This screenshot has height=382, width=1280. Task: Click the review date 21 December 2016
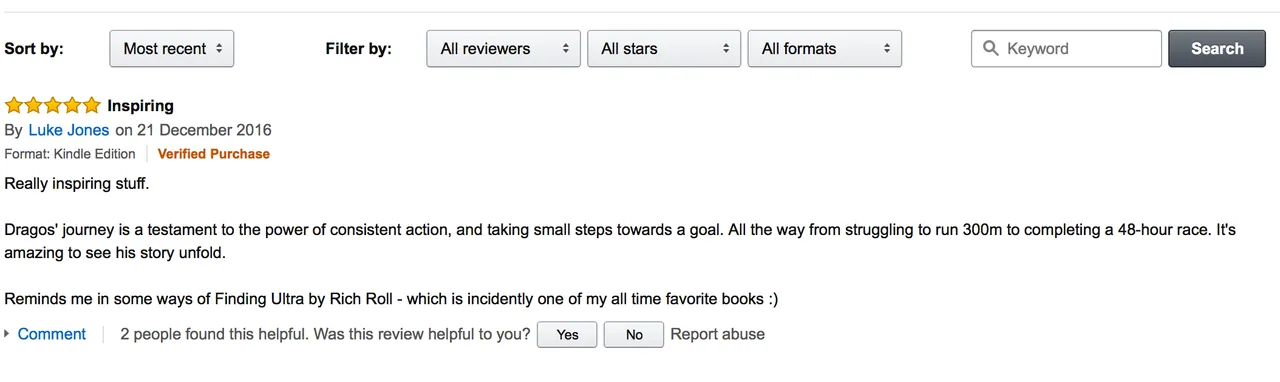pos(204,130)
